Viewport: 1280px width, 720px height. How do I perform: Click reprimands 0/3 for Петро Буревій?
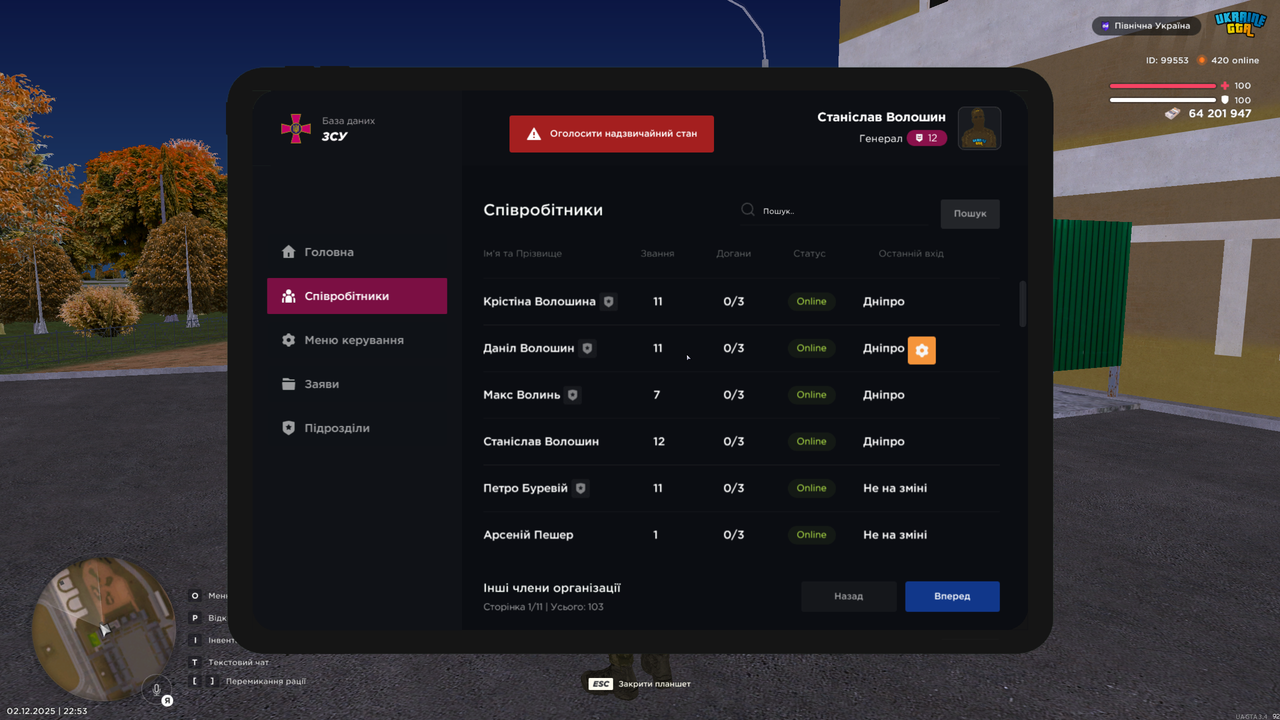pos(734,488)
